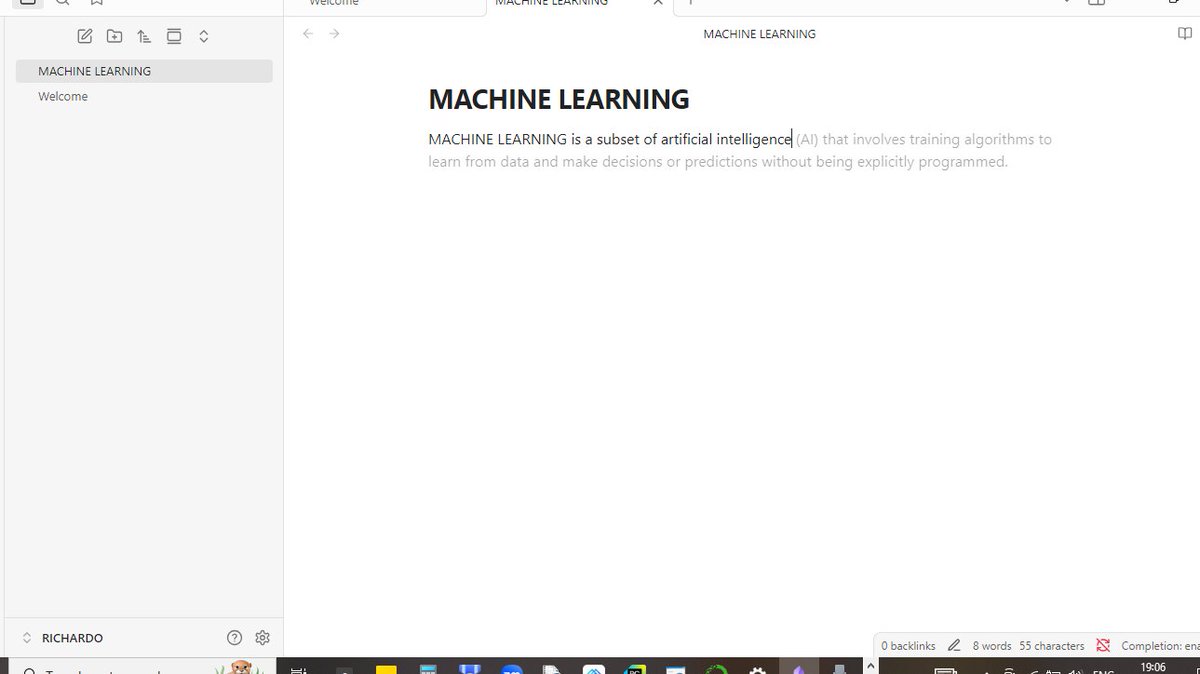This screenshot has width=1200, height=674.
Task: Navigate forward with the right arrow
Action: point(334,34)
